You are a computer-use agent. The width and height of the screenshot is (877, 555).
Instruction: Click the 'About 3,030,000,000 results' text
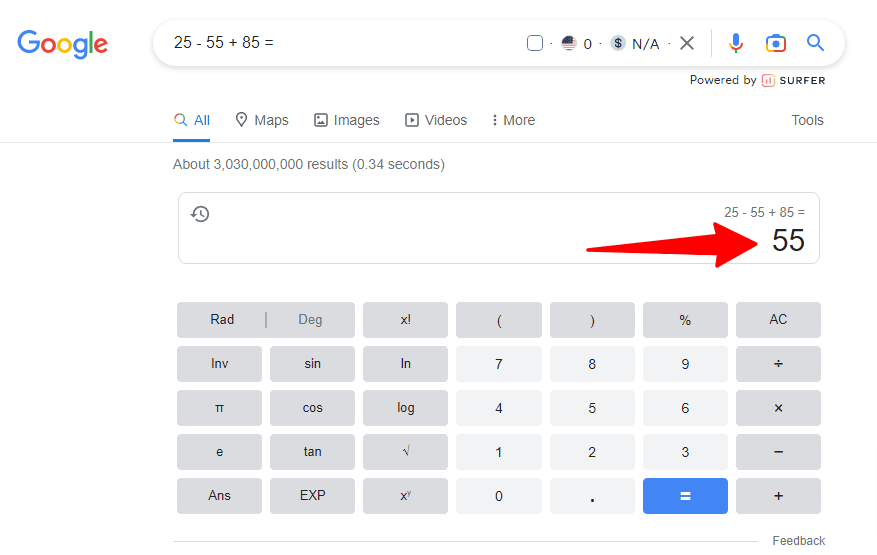pos(309,164)
